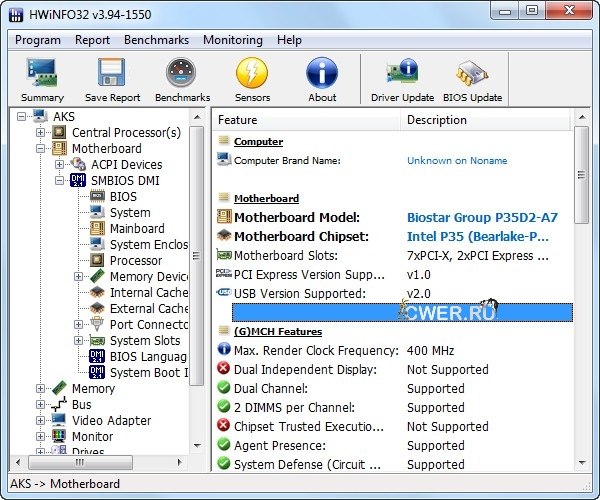This screenshot has width=600, height=500.
Task: Select the Motherboard Model row
Action: tap(296, 217)
